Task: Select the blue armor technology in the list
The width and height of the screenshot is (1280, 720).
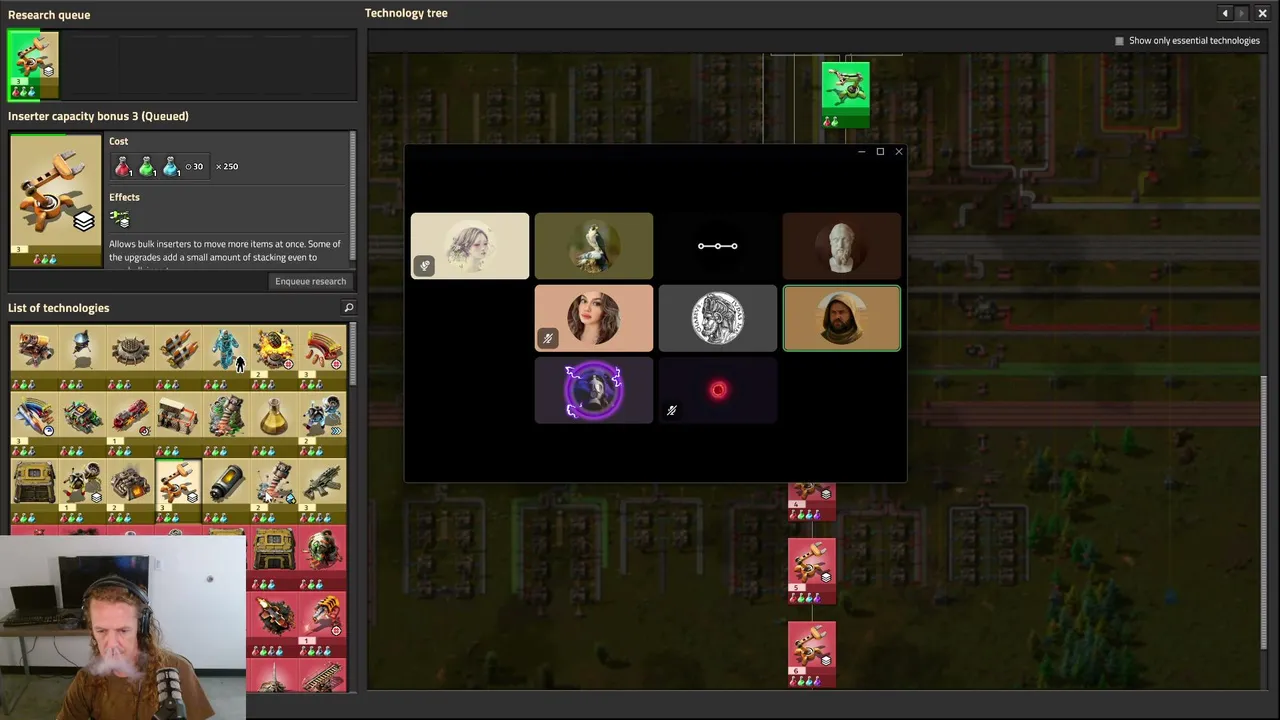Action: pos(226,357)
